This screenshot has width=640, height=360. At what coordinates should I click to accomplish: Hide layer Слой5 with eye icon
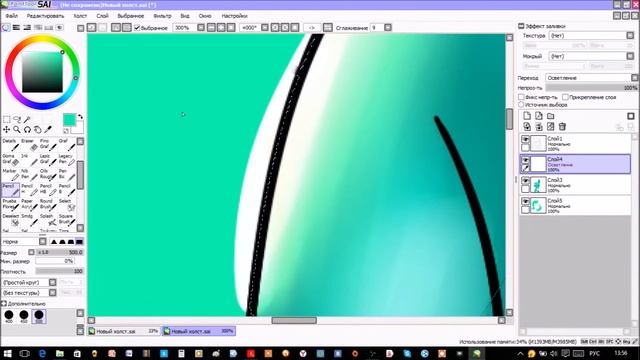525,202
